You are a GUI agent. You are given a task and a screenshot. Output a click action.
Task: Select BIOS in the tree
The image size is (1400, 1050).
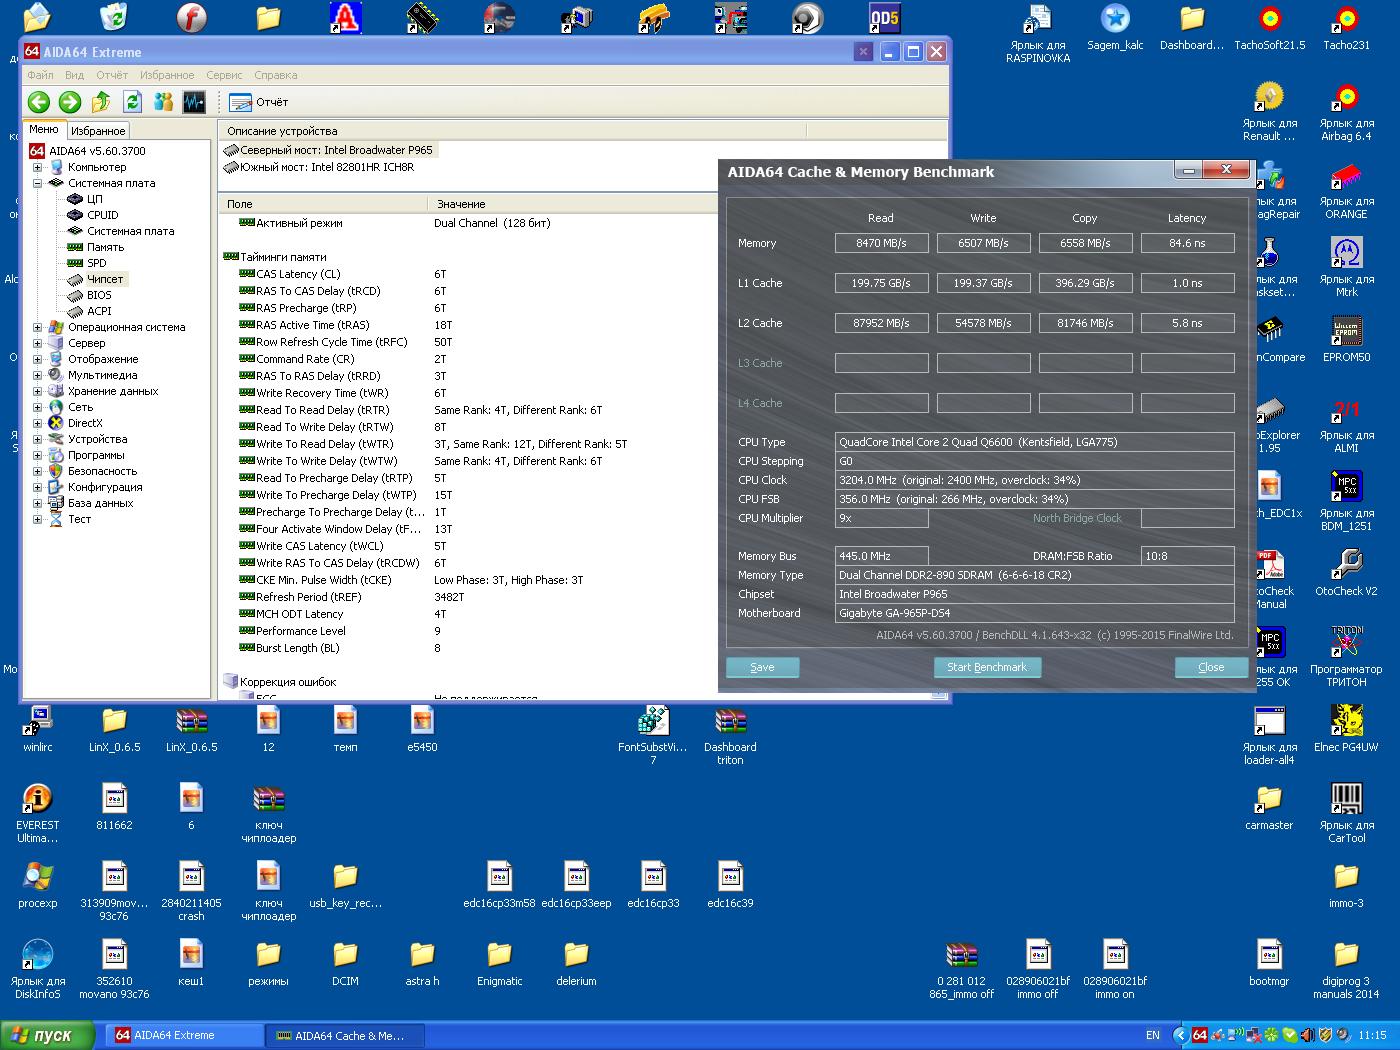click(x=99, y=295)
